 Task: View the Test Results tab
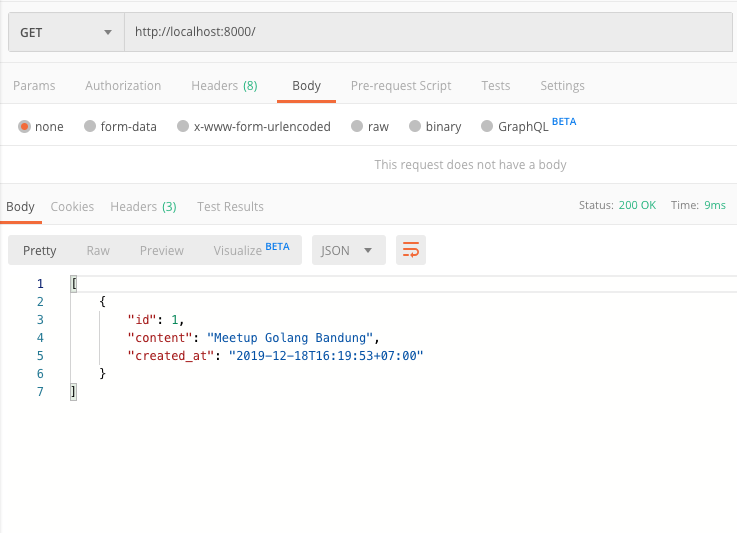point(230,207)
